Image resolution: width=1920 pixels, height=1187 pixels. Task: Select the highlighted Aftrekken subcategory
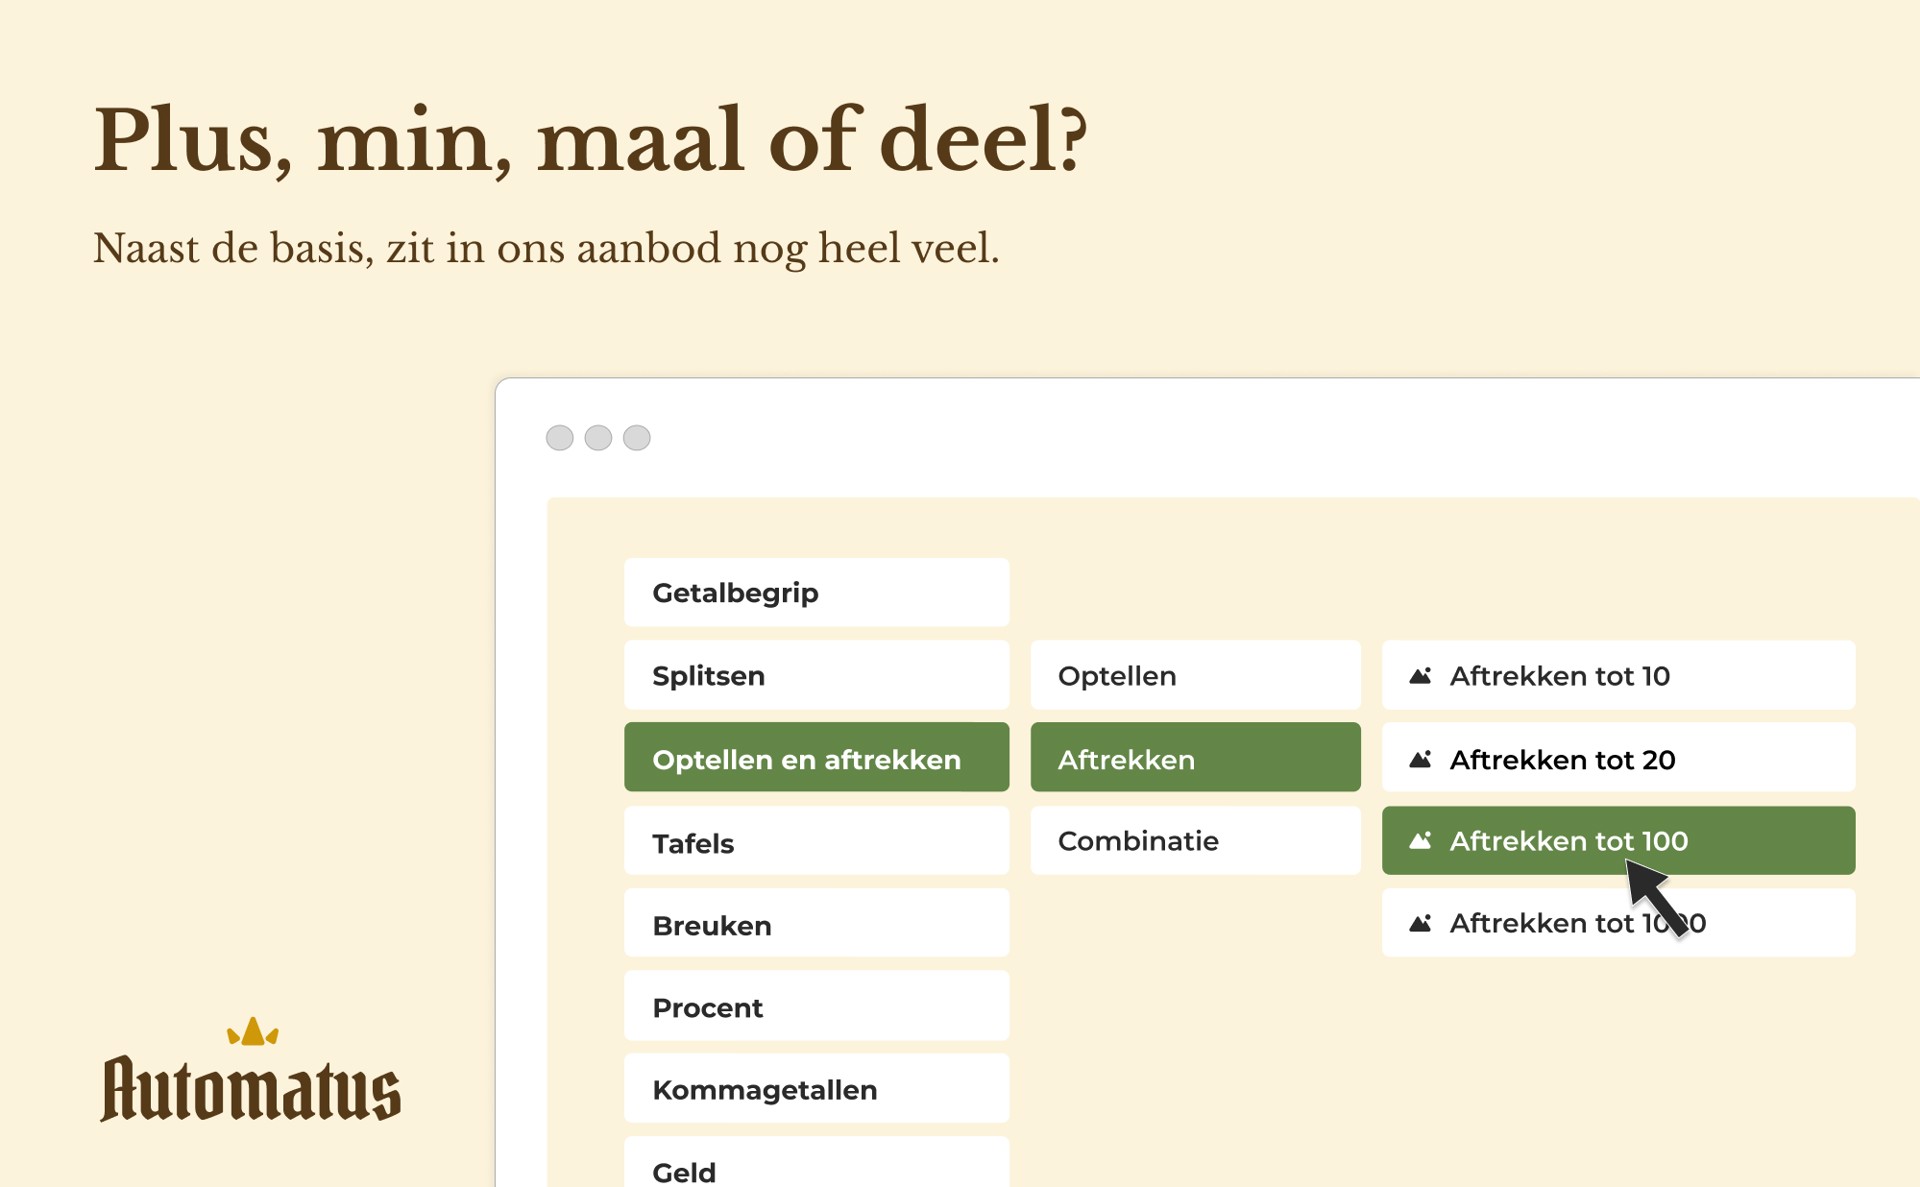tap(1195, 758)
